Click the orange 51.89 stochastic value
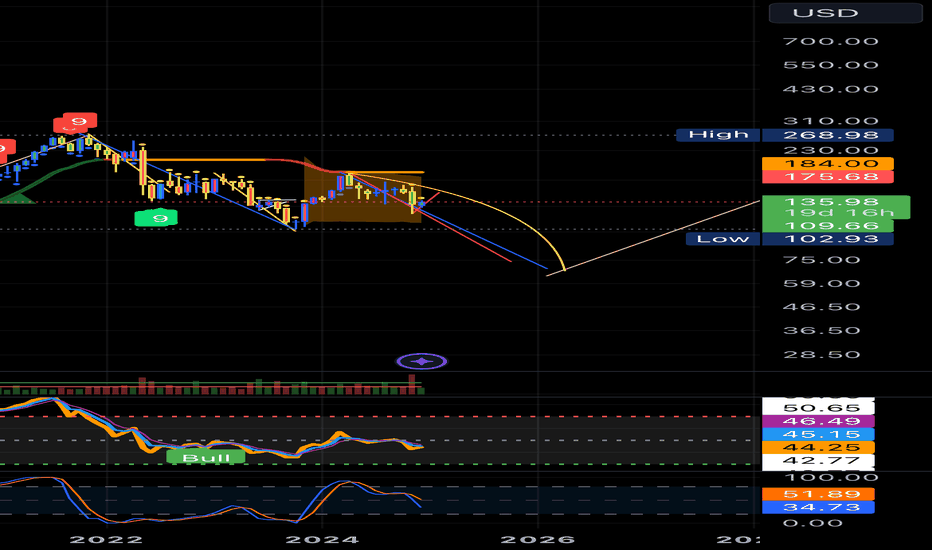This screenshot has width=932, height=550. point(818,494)
